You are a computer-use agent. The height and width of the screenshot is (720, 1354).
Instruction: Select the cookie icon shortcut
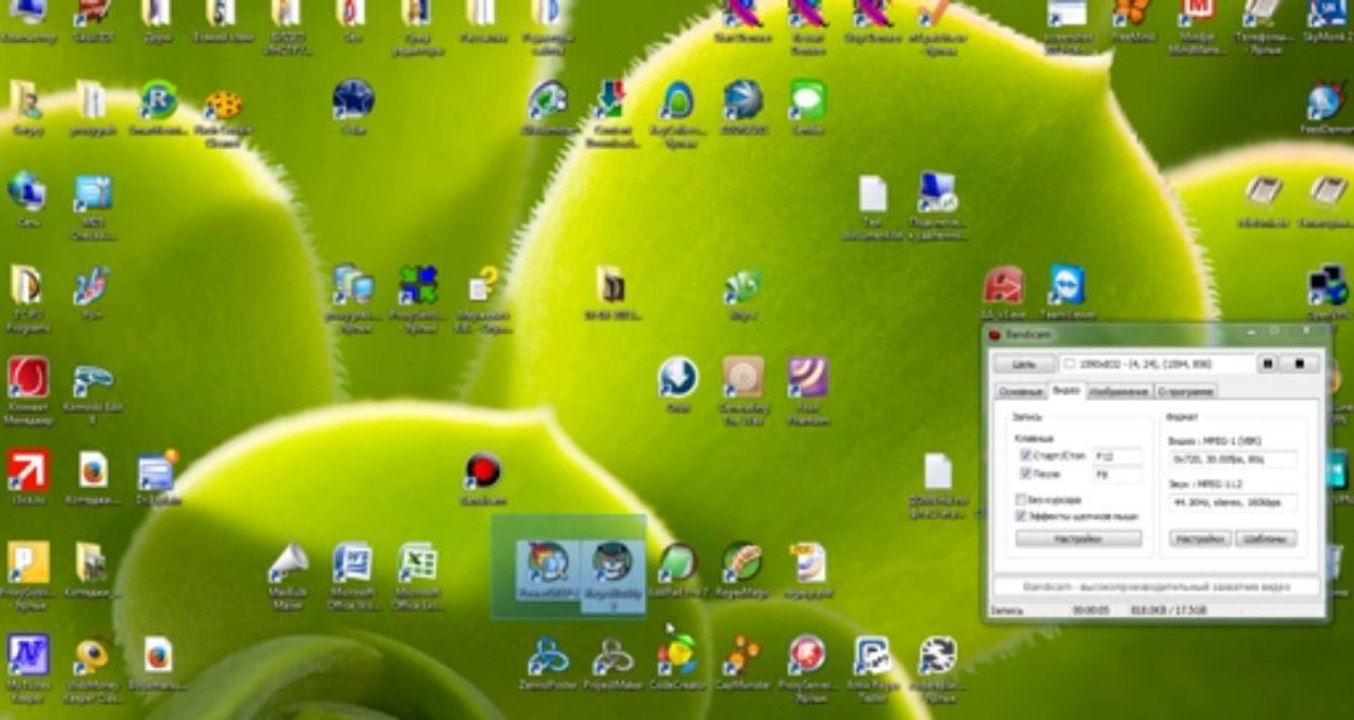(x=223, y=105)
